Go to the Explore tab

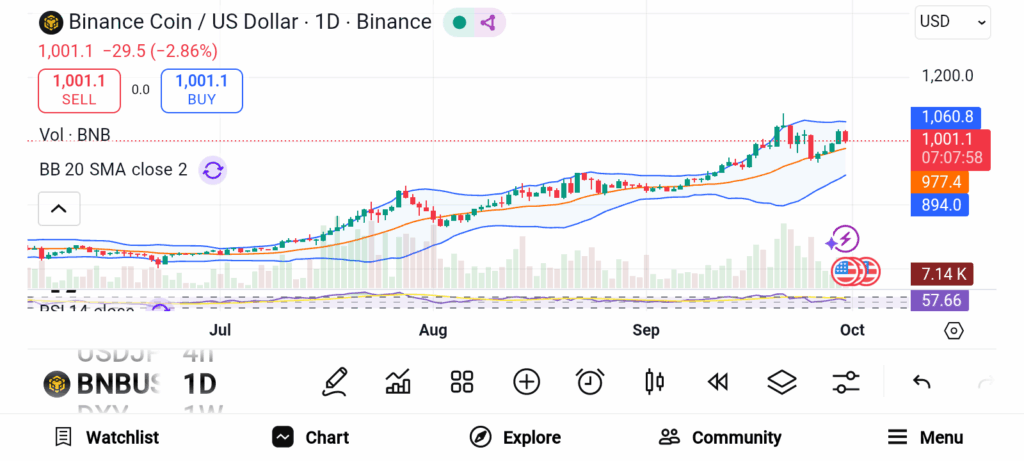point(516,437)
